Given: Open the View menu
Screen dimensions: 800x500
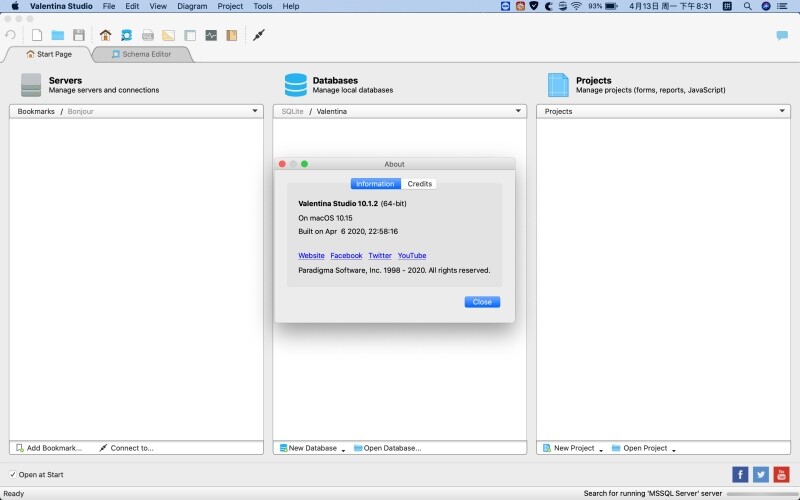Looking at the screenshot, I should (x=158, y=6).
